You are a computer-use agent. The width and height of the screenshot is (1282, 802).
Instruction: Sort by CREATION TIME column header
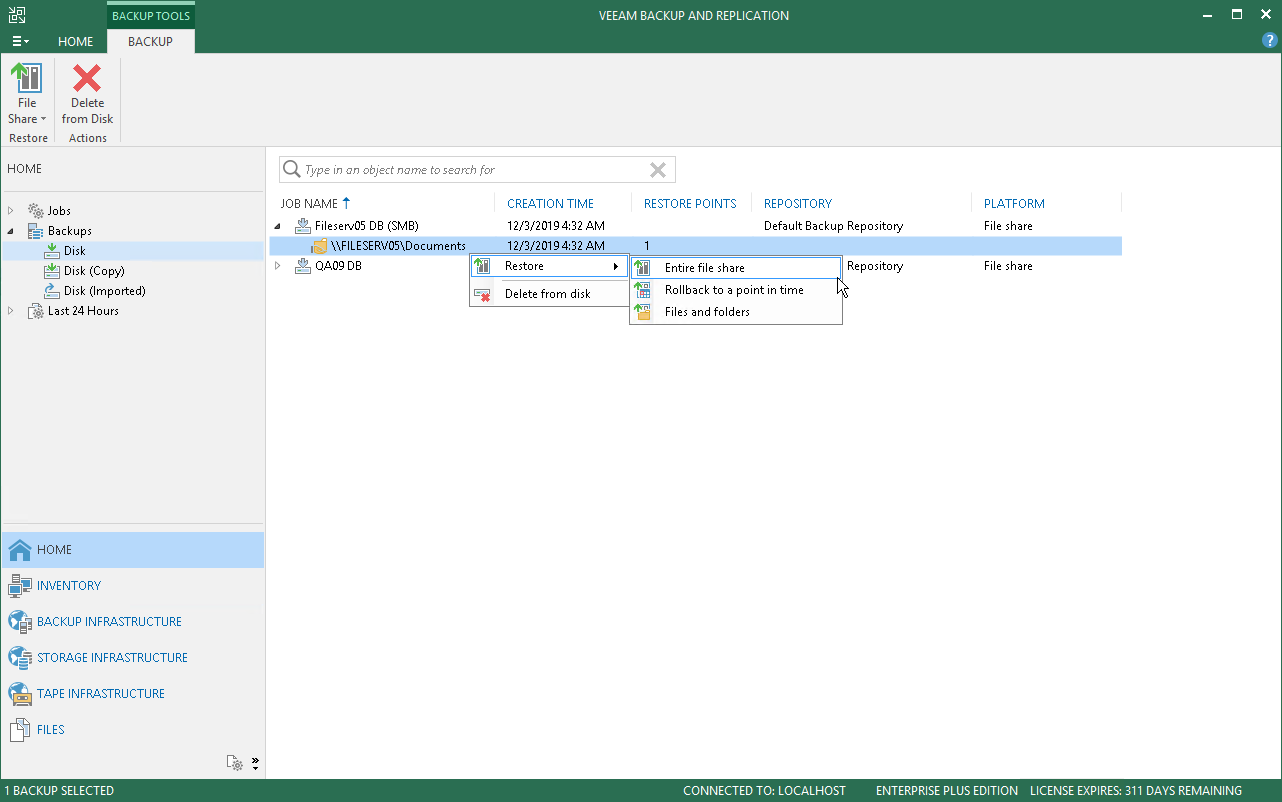click(x=550, y=204)
